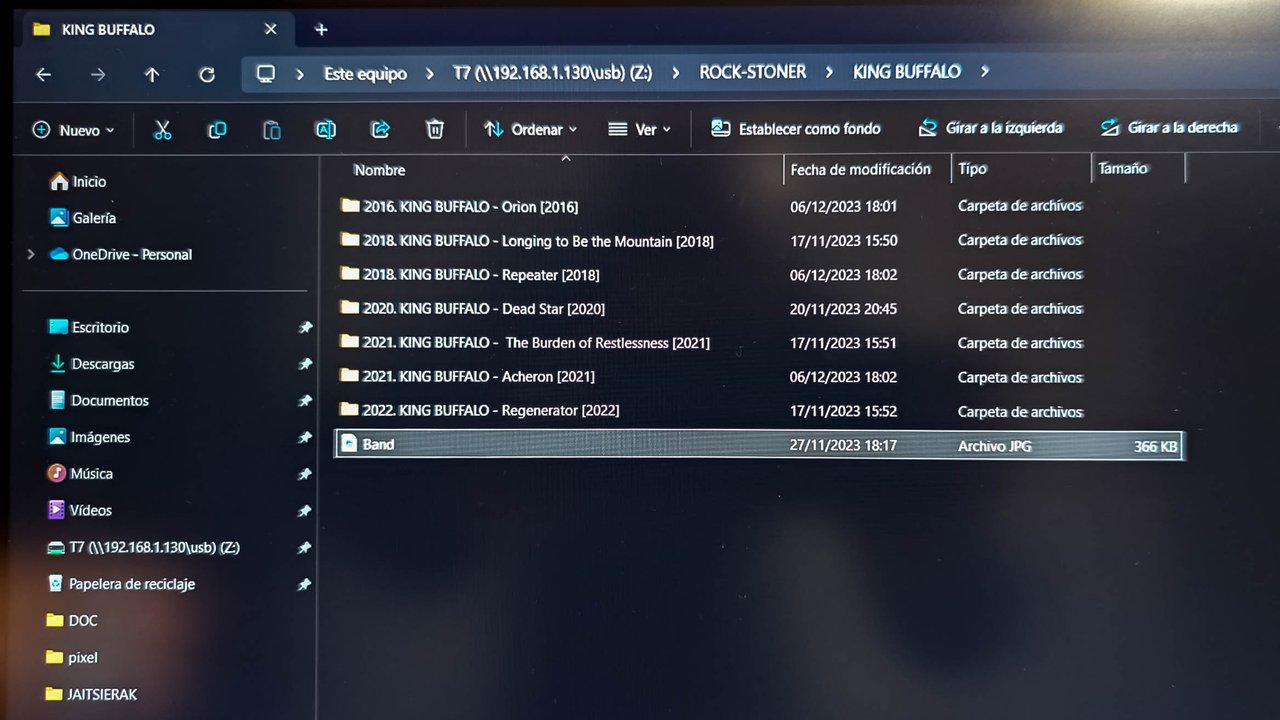Click Girar a la izquierda button

[x=991, y=127]
